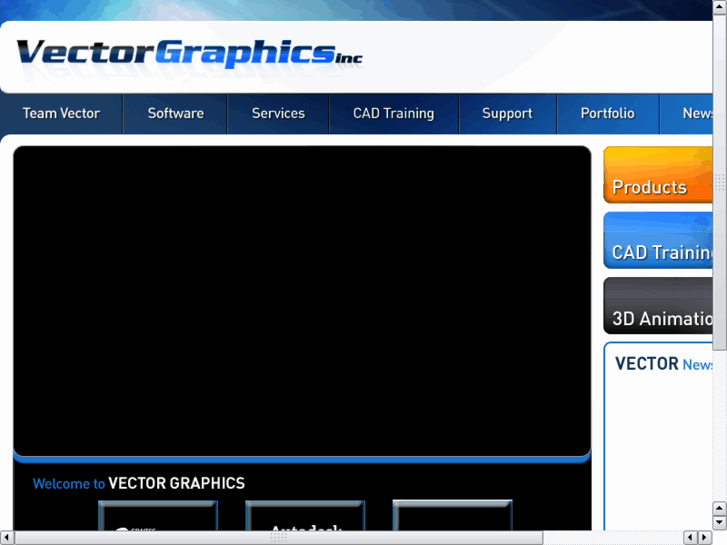Open the News item in navigation bar
727x545 pixels.
pos(687,114)
